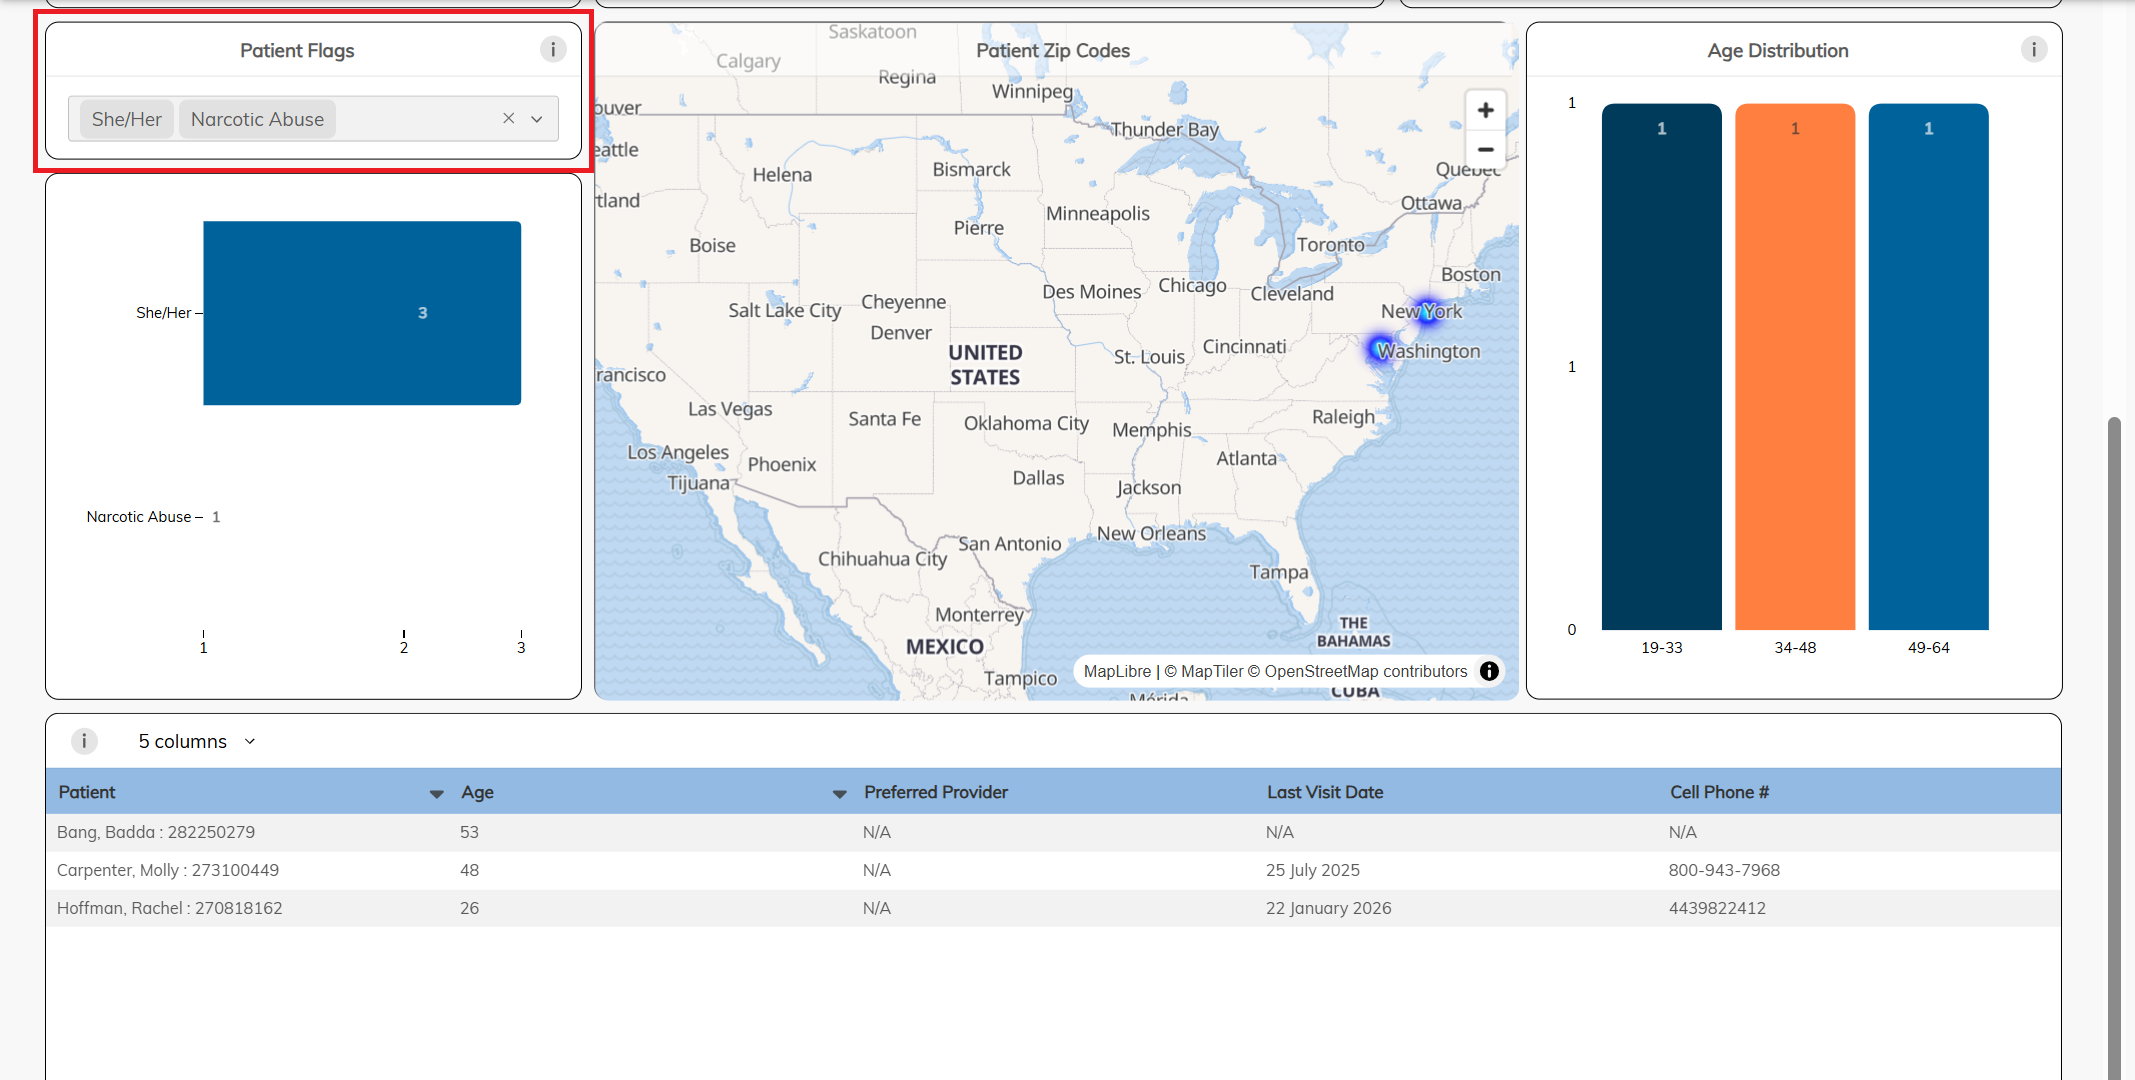Image resolution: width=2135 pixels, height=1080 pixels.
Task: Clear all patient flag filters with the X
Action: (508, 118)
